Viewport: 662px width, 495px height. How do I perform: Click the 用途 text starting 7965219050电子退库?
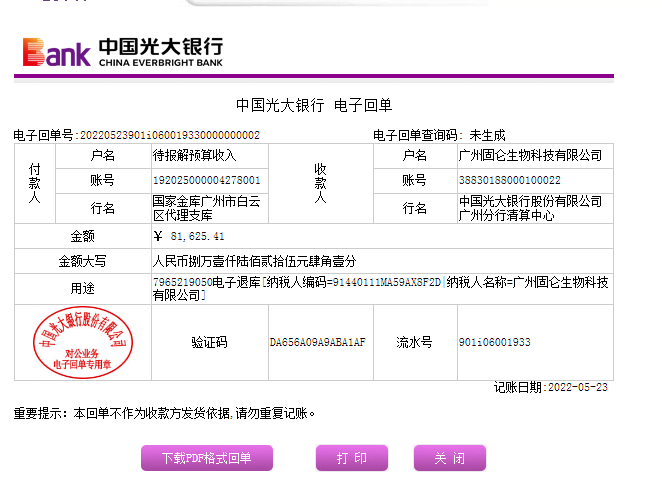[x=380, y=288]
